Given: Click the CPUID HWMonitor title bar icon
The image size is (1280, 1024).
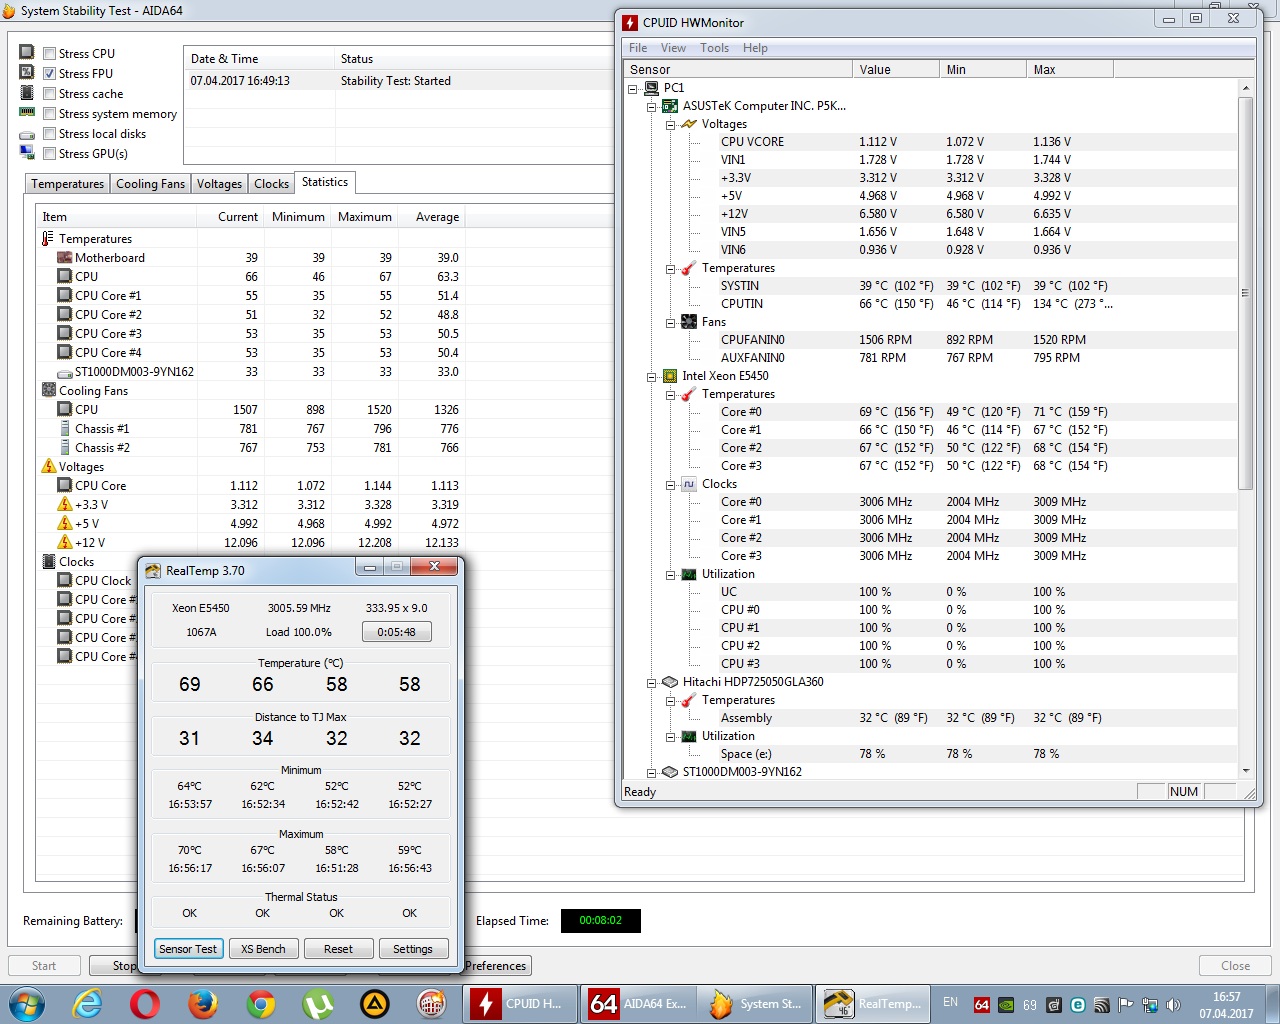Looking at the screenshot, I should (630, 22).
